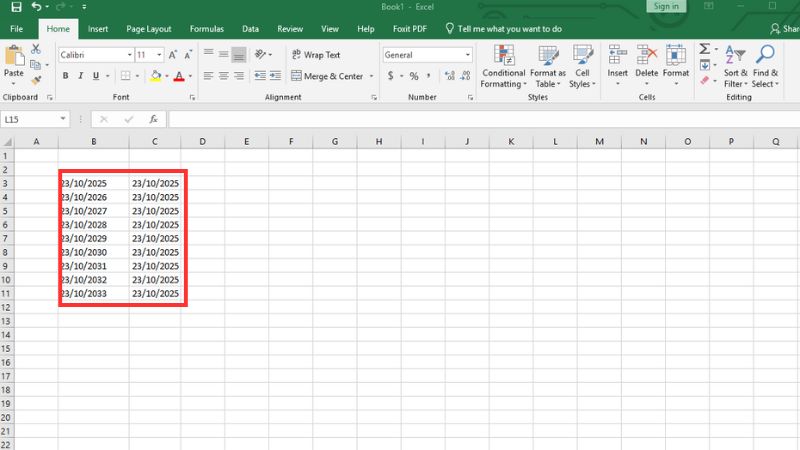Toggle Italic formatting
800x450 pixels.
tap(81, 76)
